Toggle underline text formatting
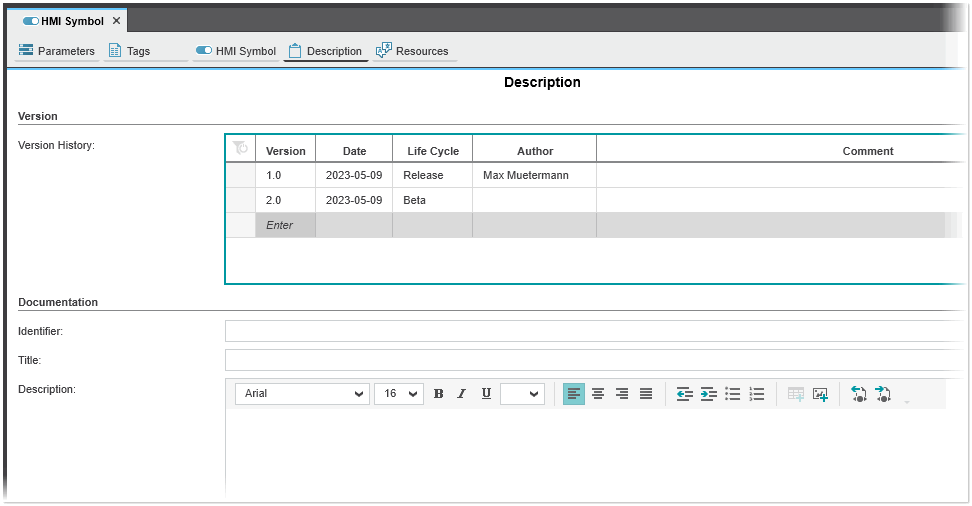This screenshot has height=506, width=972. click(486, 394)
